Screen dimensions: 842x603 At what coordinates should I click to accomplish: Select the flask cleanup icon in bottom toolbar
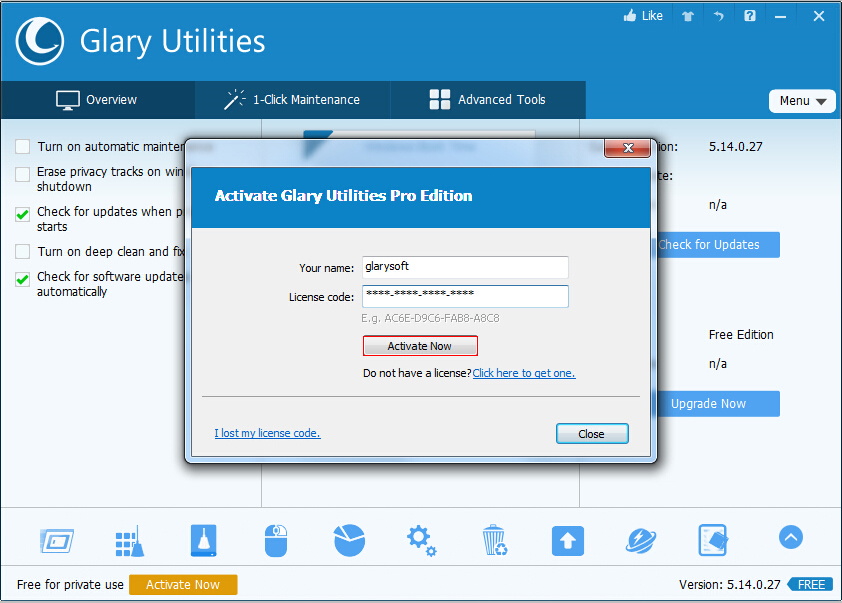[x=202, y=540]
